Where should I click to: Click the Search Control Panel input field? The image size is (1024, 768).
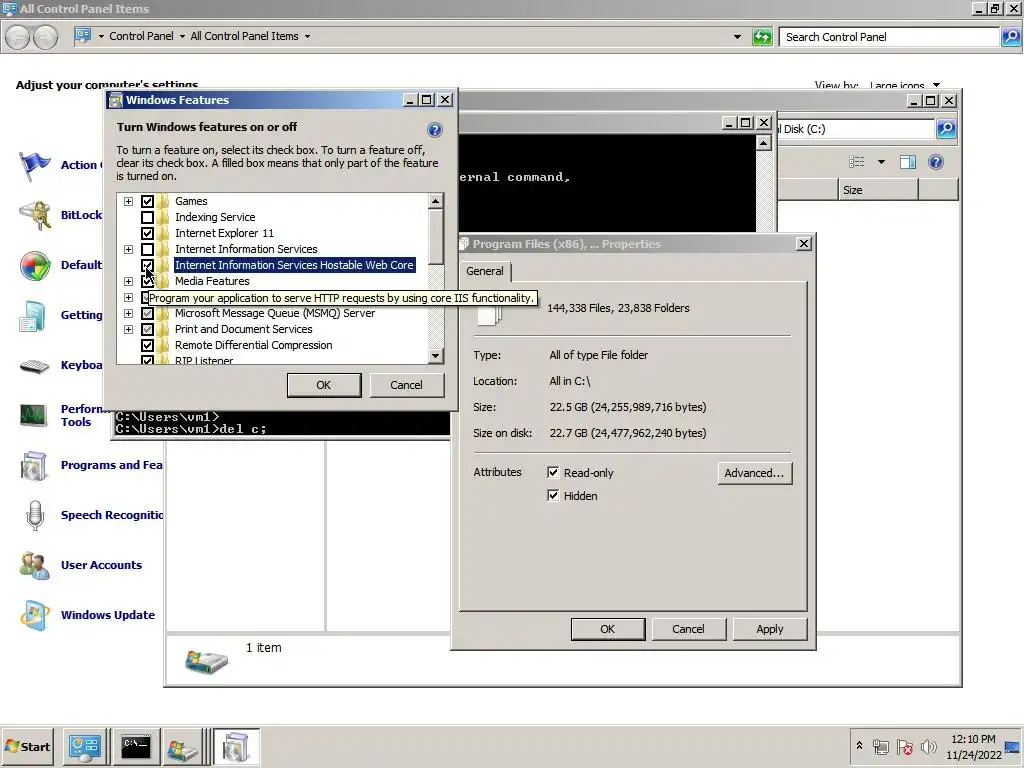tap(889, 37)
